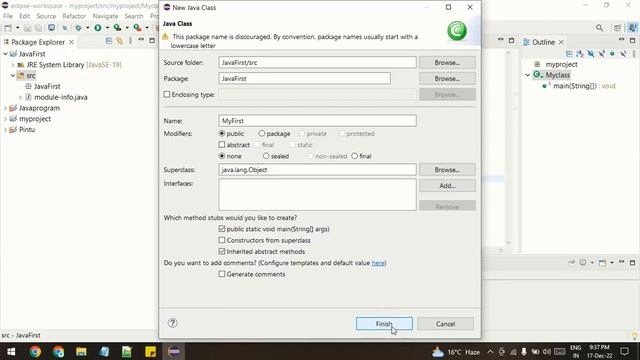Open the Refactor menu
Image resolution: width=640 pixels, height=360 pixels.
74,16
